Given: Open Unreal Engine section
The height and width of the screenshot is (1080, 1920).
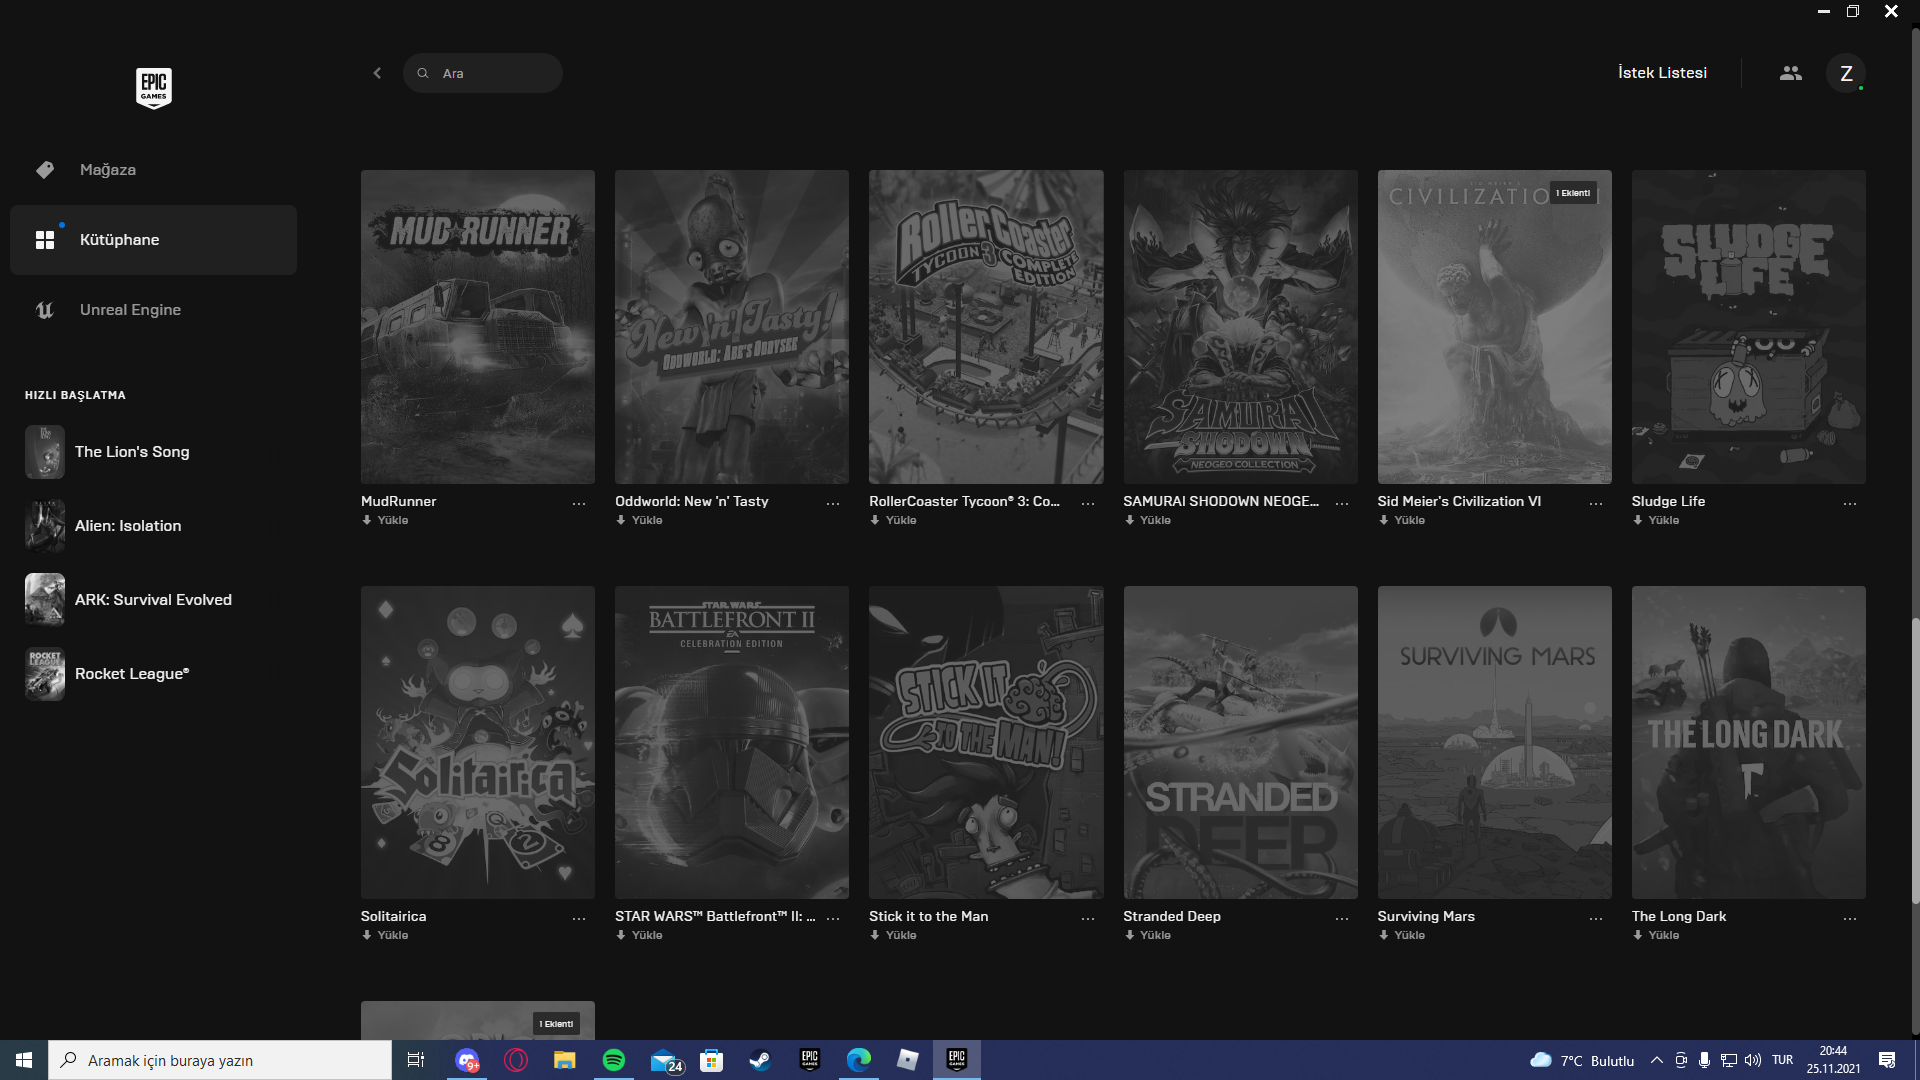Looking at the screenshot, I should pos(153,310).
